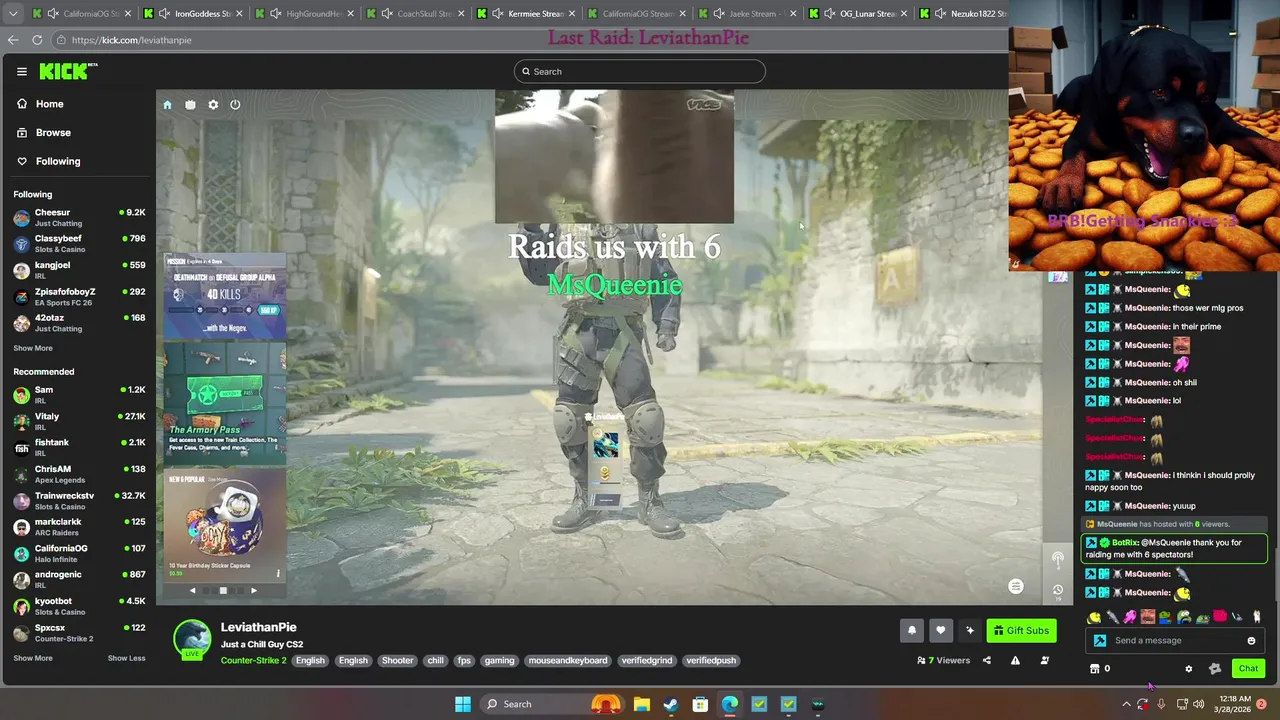Open Cheesur's channel in Following
This screenshot has width=1280, height=720.
tap(79, 217)
